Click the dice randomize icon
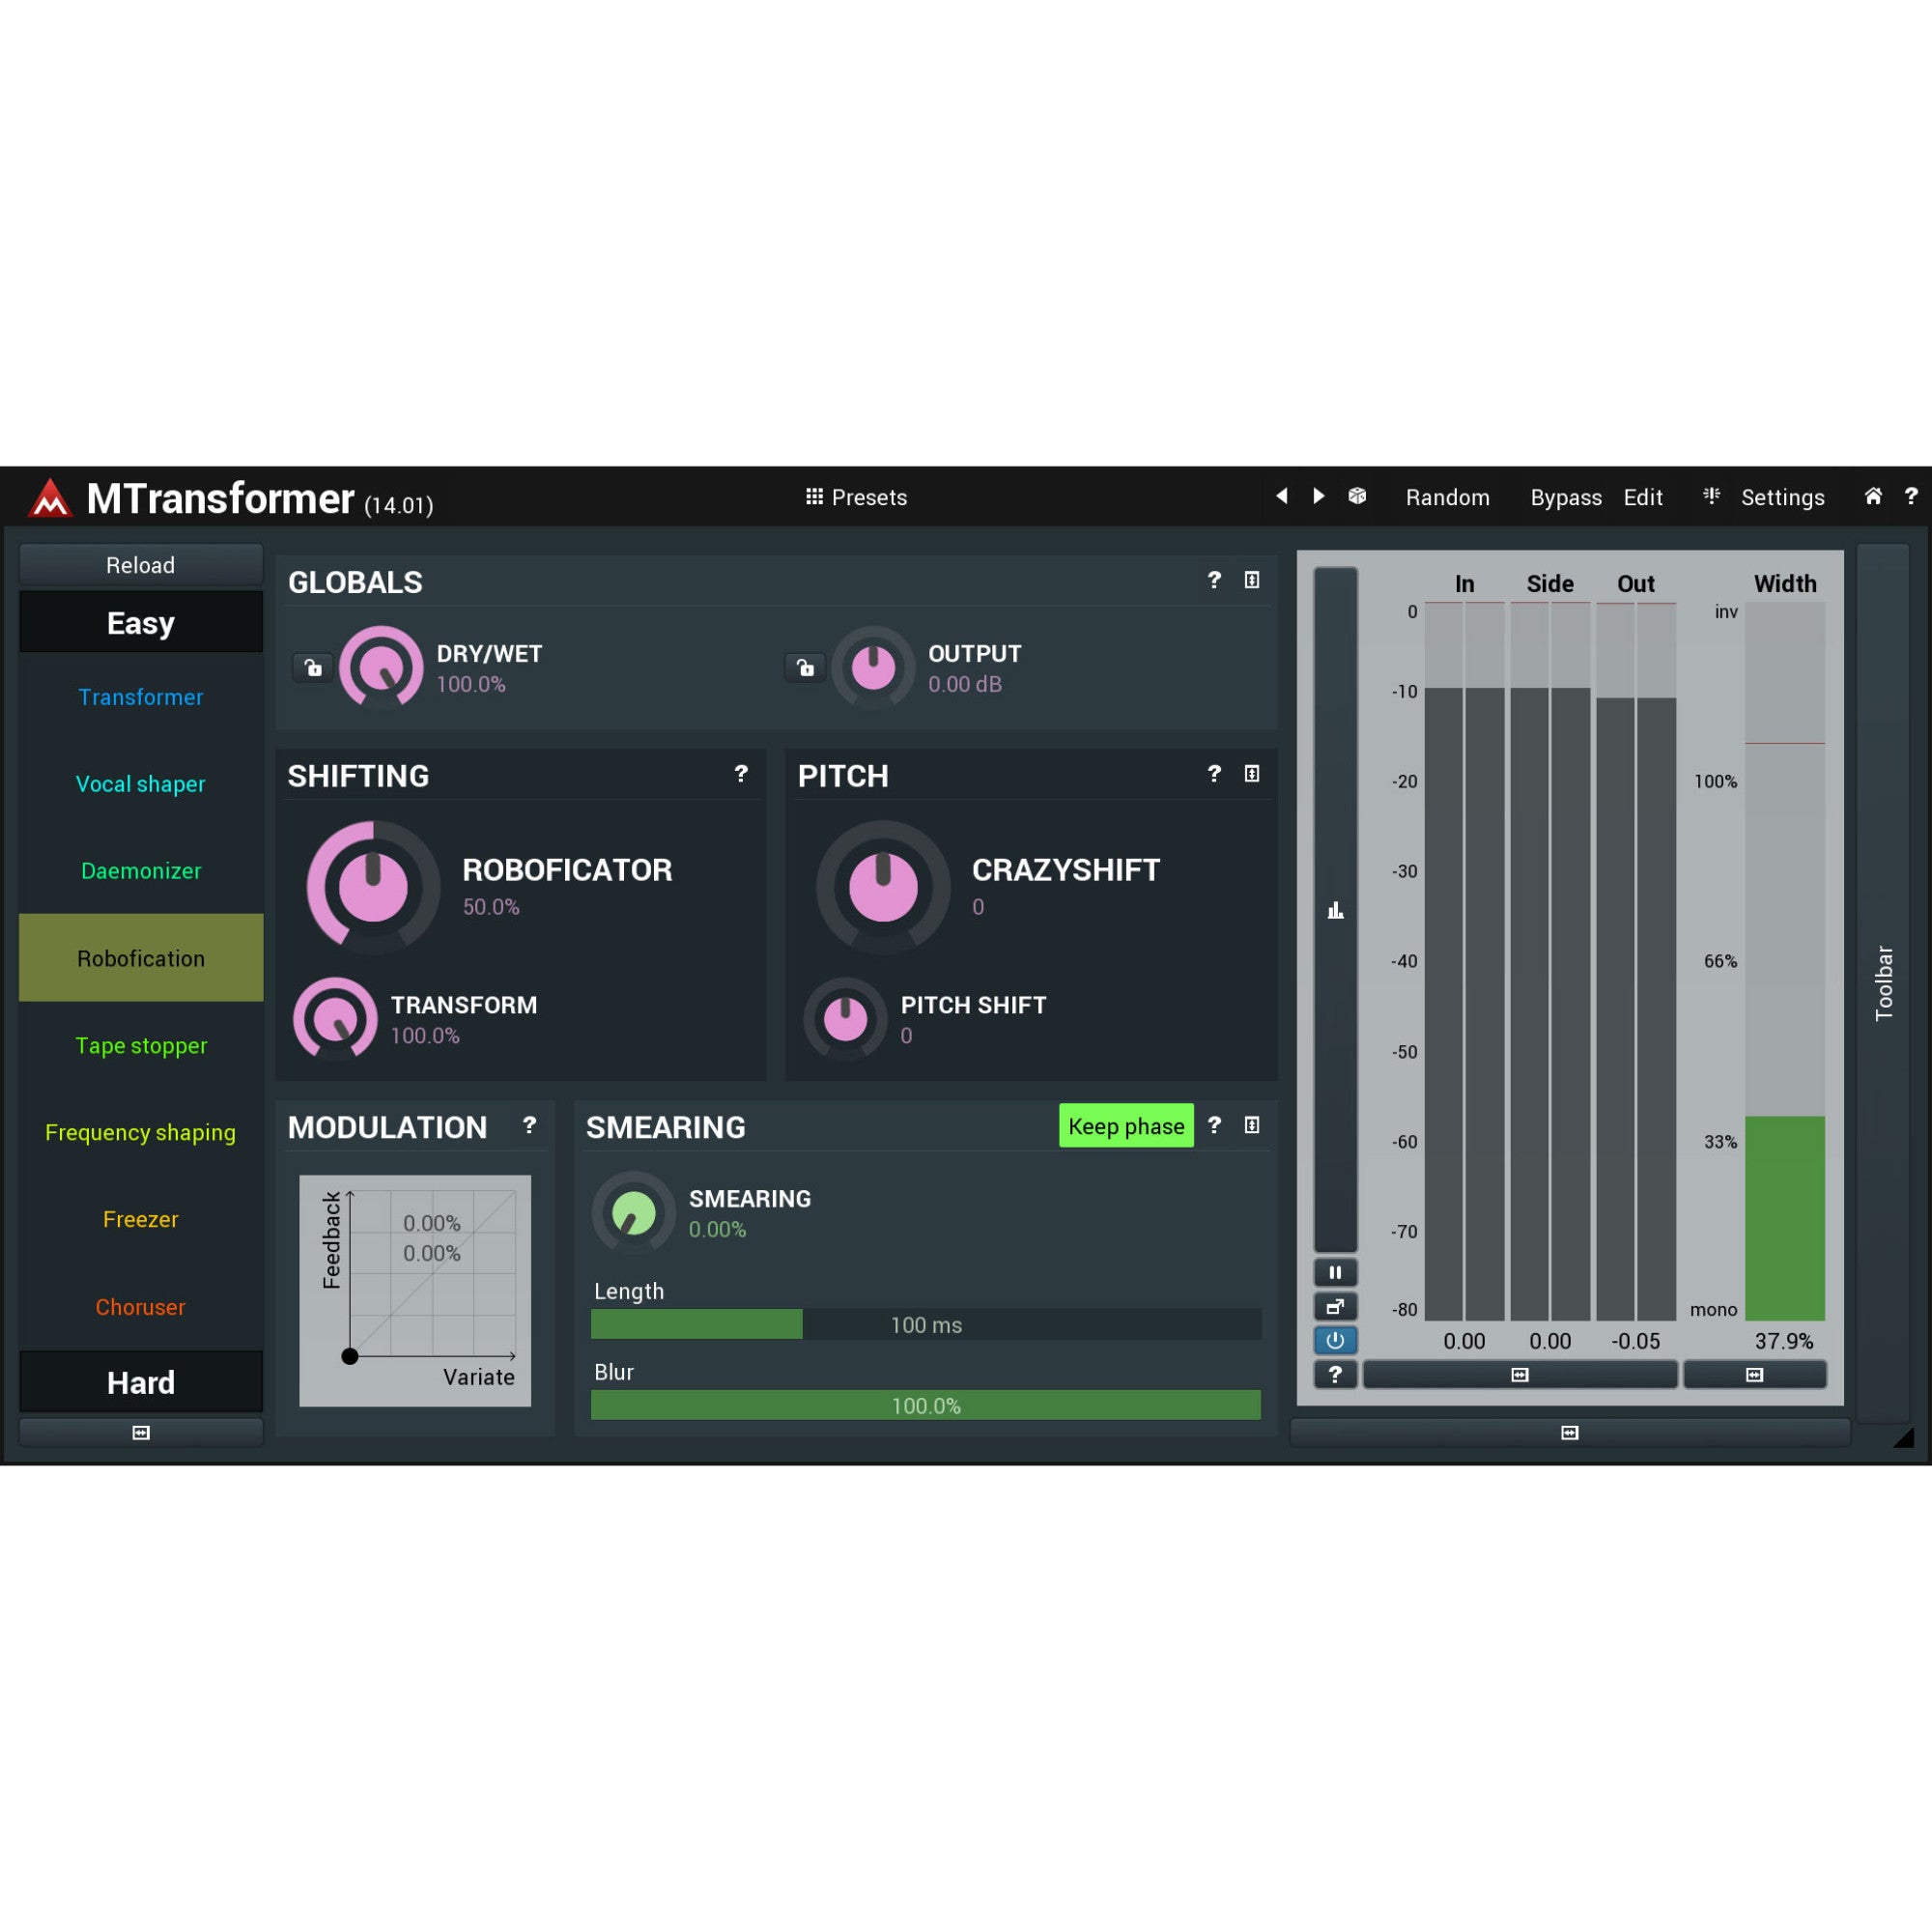This screenshot has width=1932, height=1932. pos(1357,496)
